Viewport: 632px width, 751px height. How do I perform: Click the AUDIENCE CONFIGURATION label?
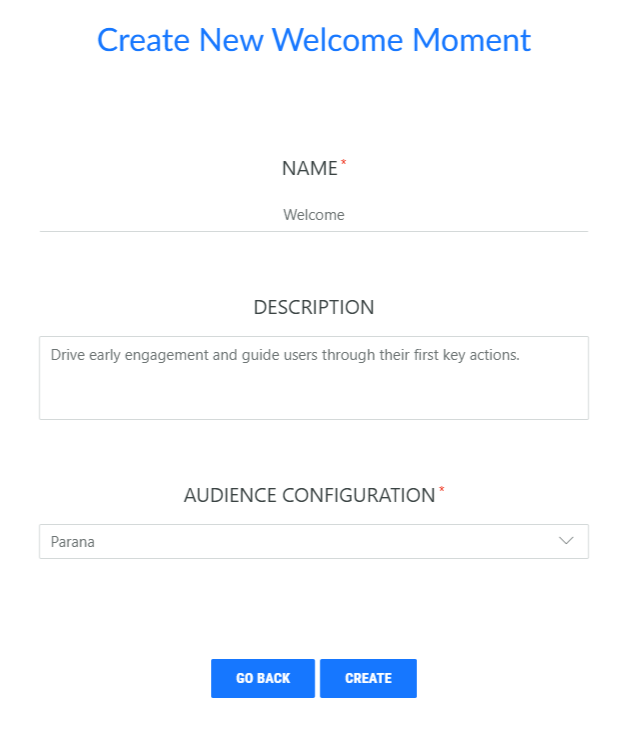coord(310,495)
